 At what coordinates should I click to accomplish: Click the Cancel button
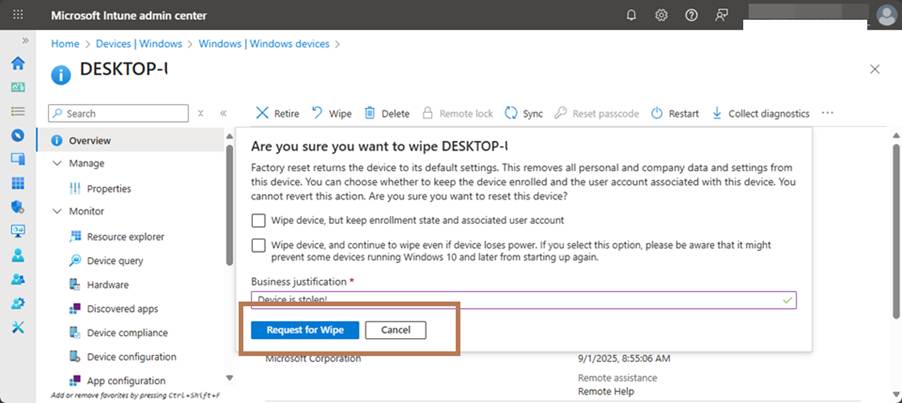[x=395, y=330]
